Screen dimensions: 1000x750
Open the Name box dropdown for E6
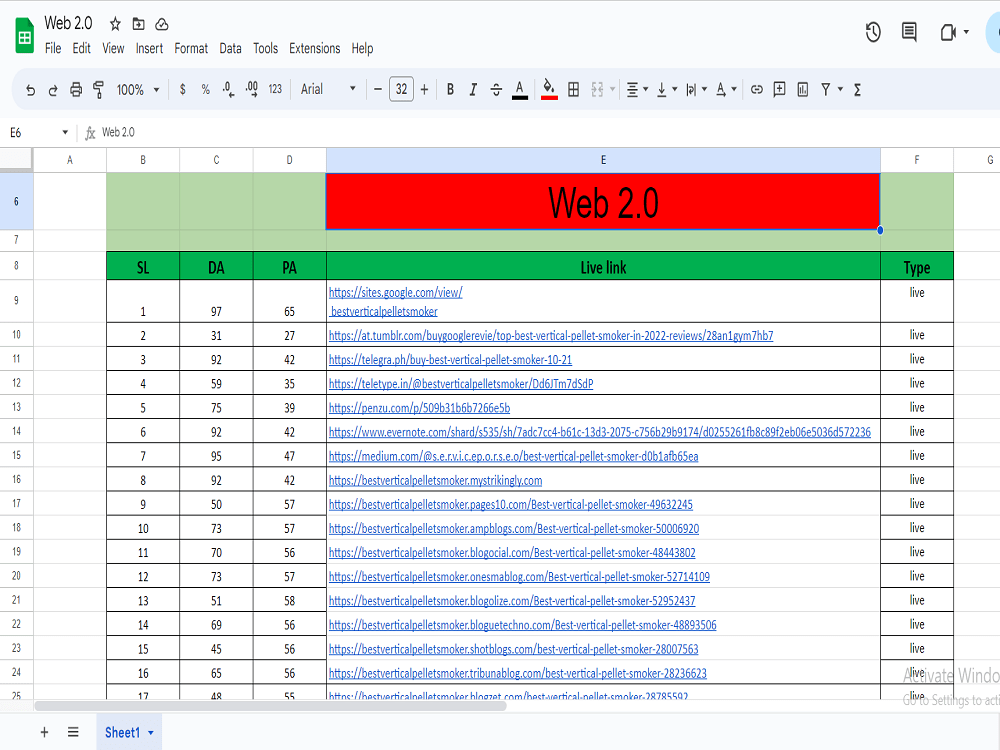pos(65,133)
